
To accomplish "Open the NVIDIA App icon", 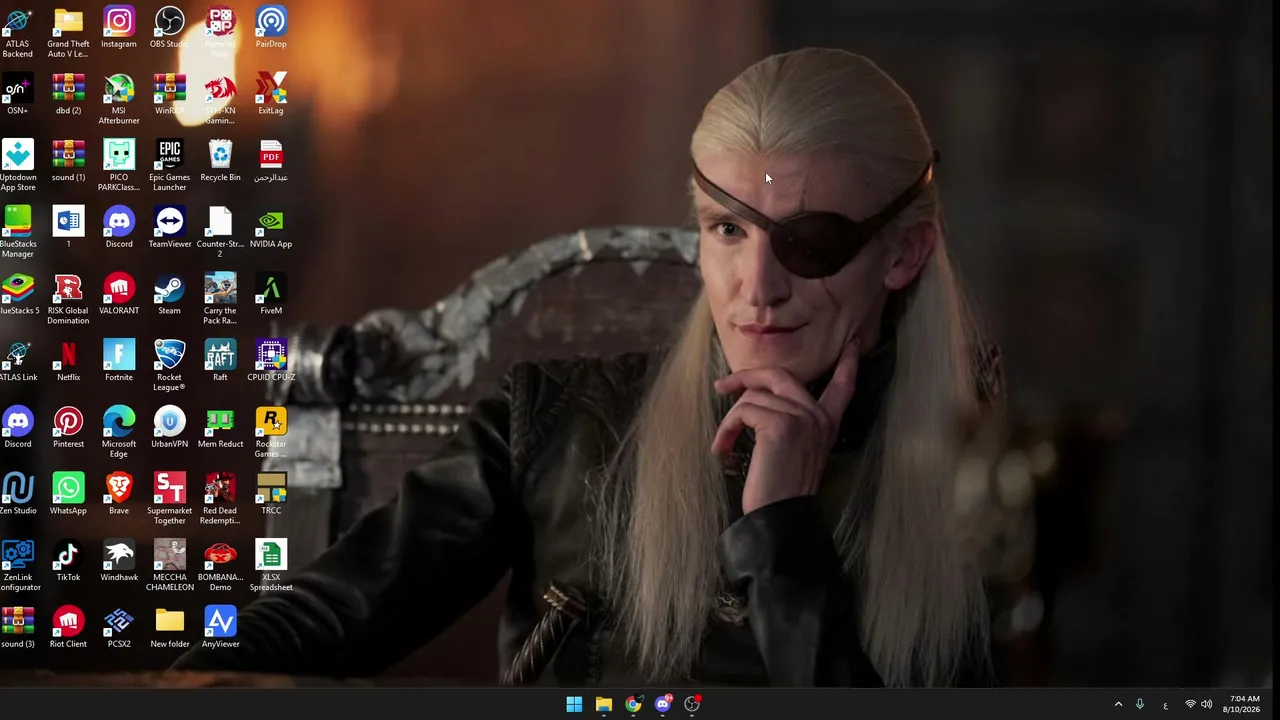I will pos(271,228).
